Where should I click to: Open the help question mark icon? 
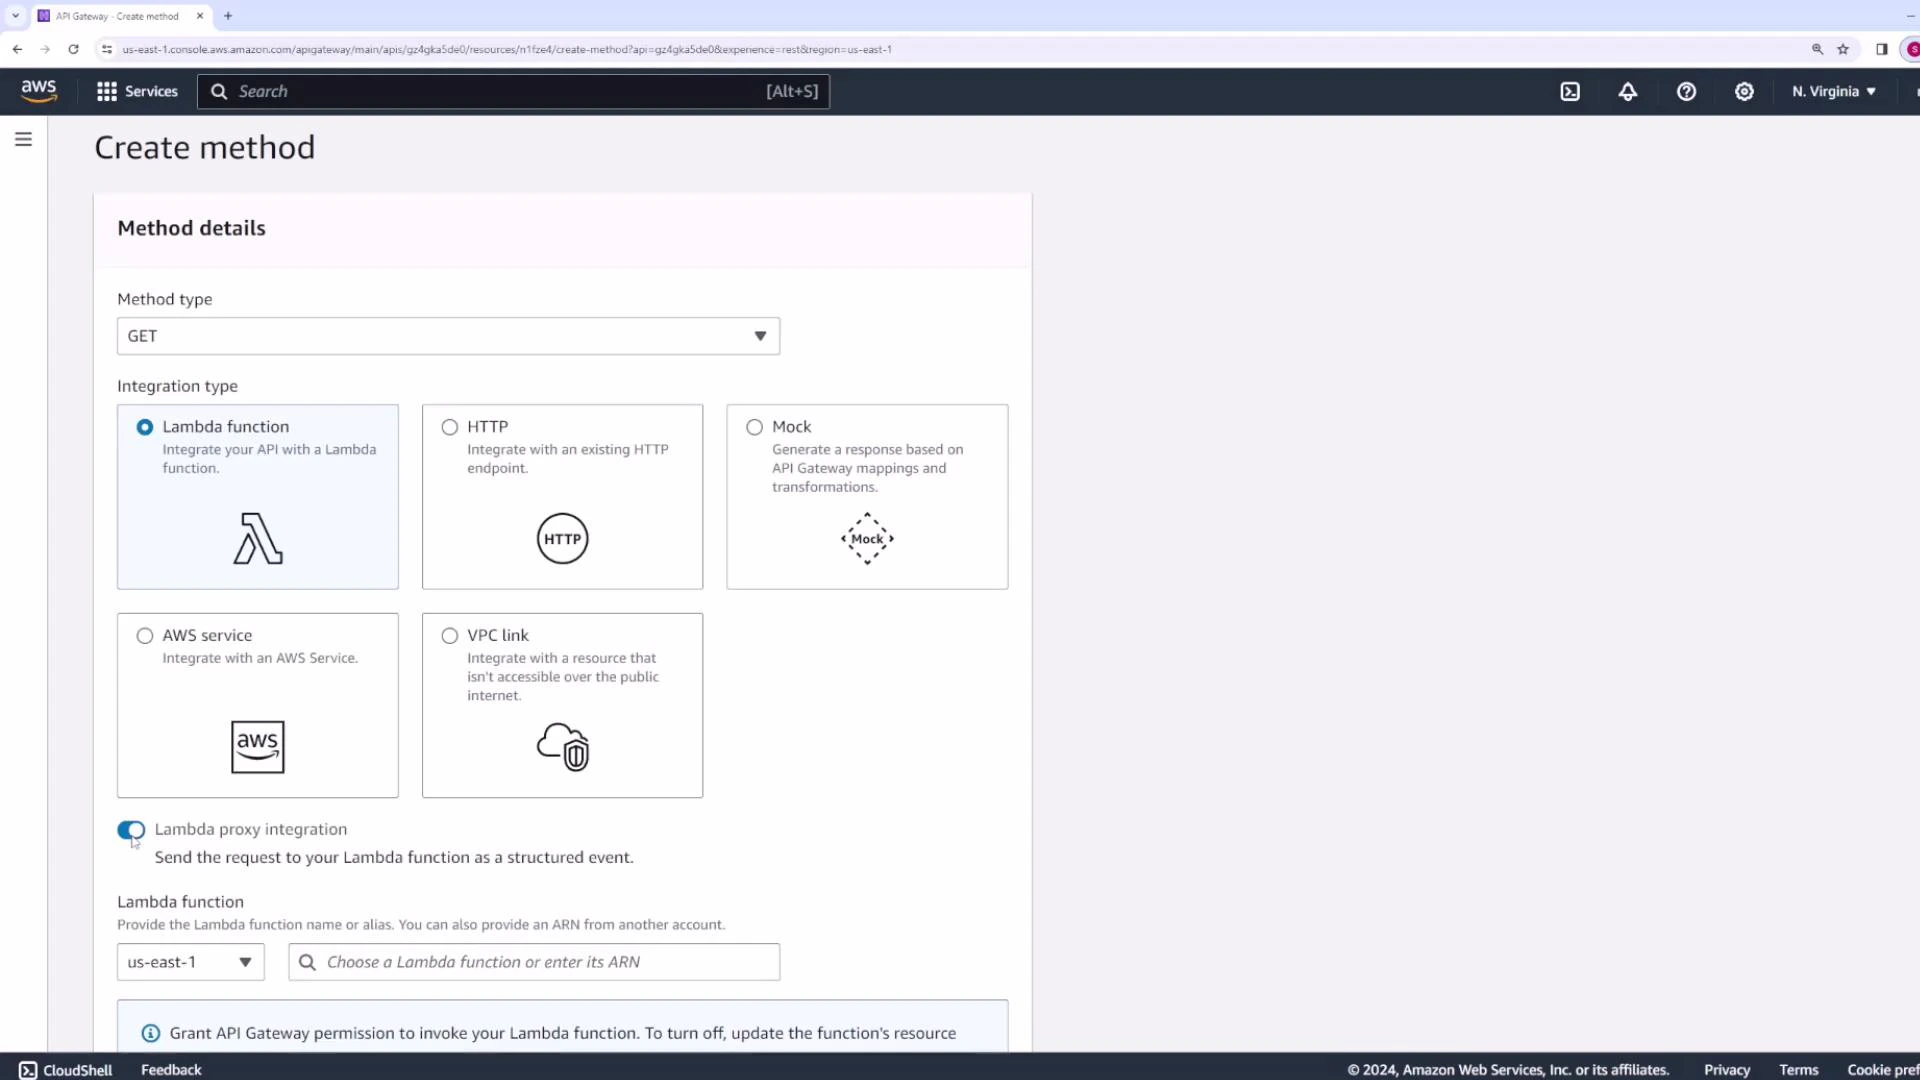(1687, 91)
